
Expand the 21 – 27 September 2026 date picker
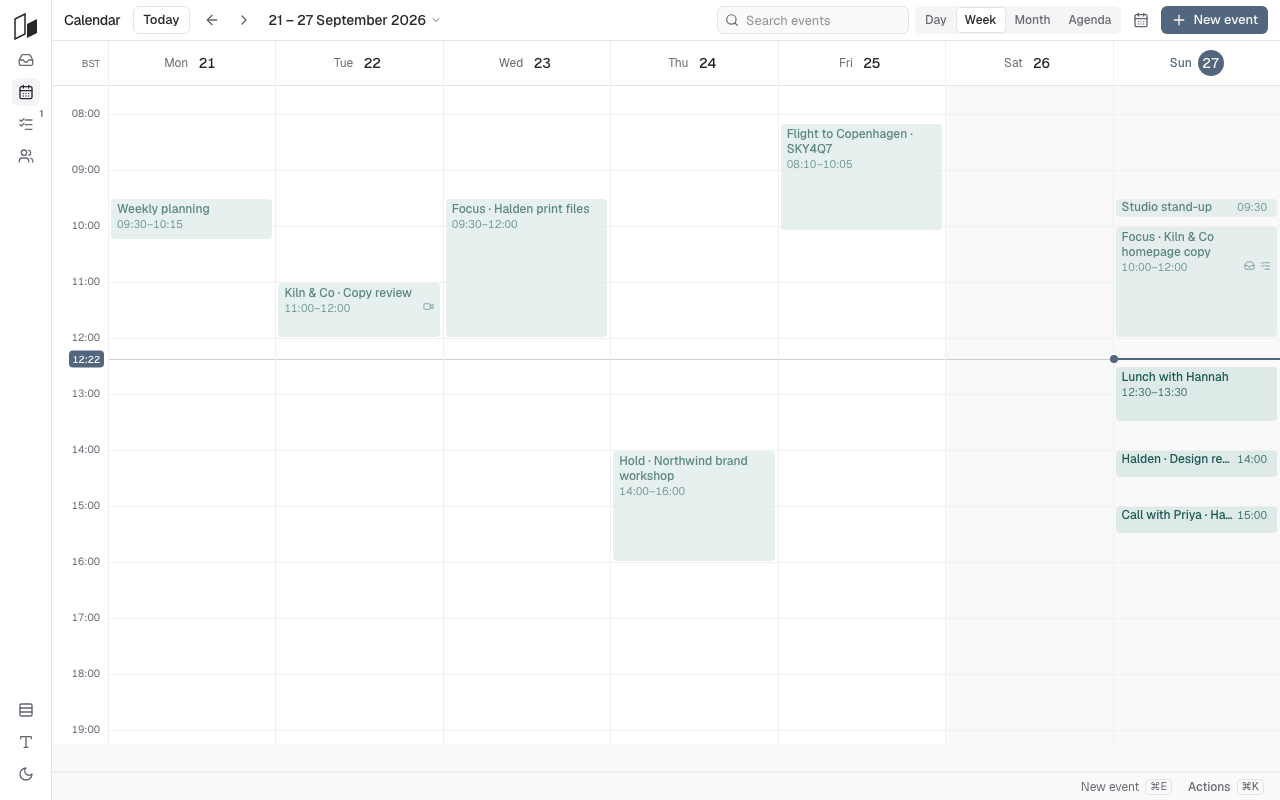[354, 20]
